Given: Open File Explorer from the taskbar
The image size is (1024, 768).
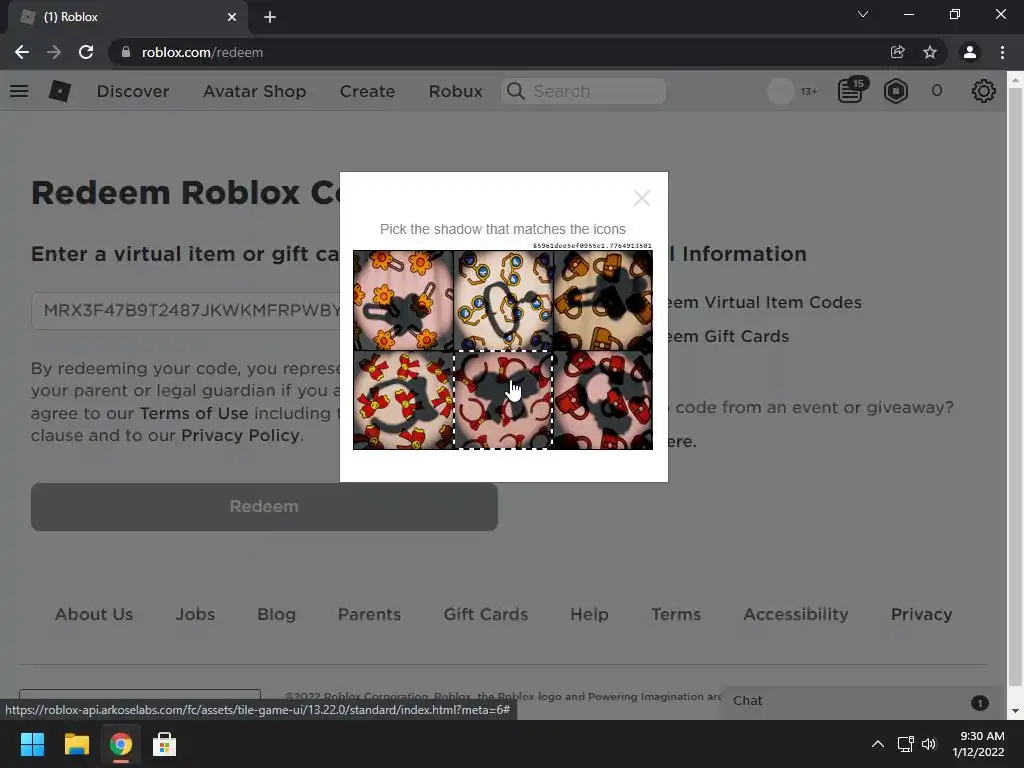Looking at the screenshot, I should tap(76, 744).
